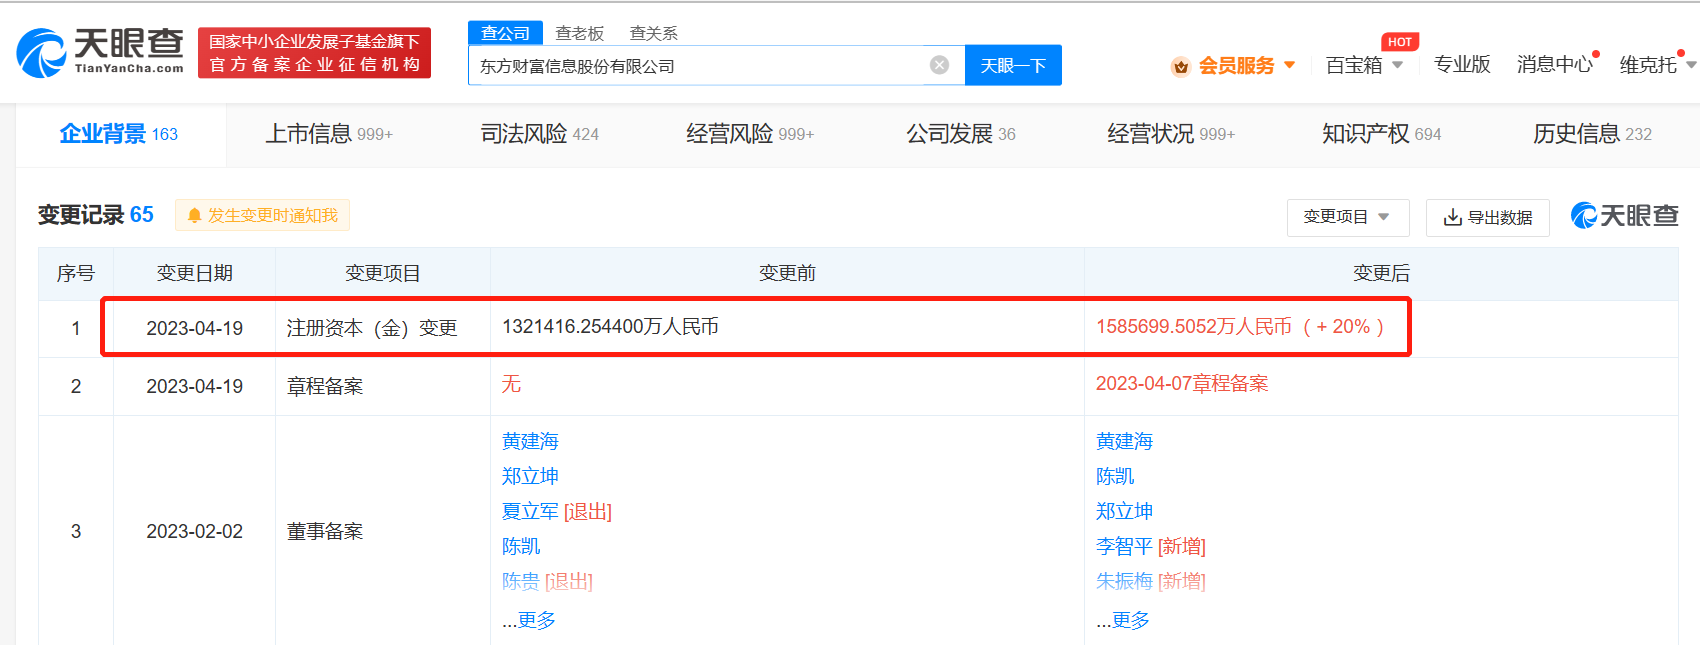
Task: Open 朱振梅 [新增] link
Action: (1151, 581)
